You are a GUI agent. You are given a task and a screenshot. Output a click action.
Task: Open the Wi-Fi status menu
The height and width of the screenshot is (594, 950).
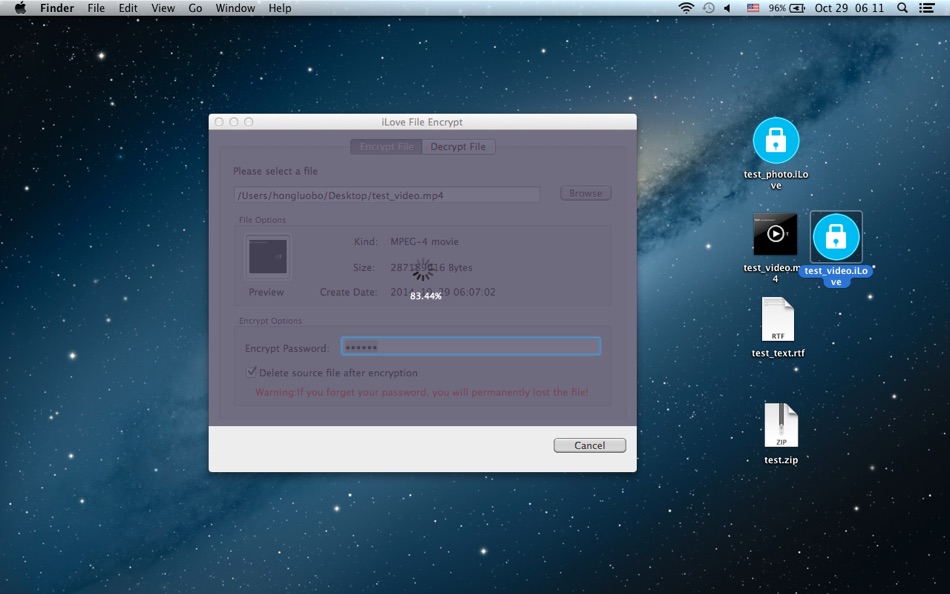pyautogui.click(x=686, y=8)
